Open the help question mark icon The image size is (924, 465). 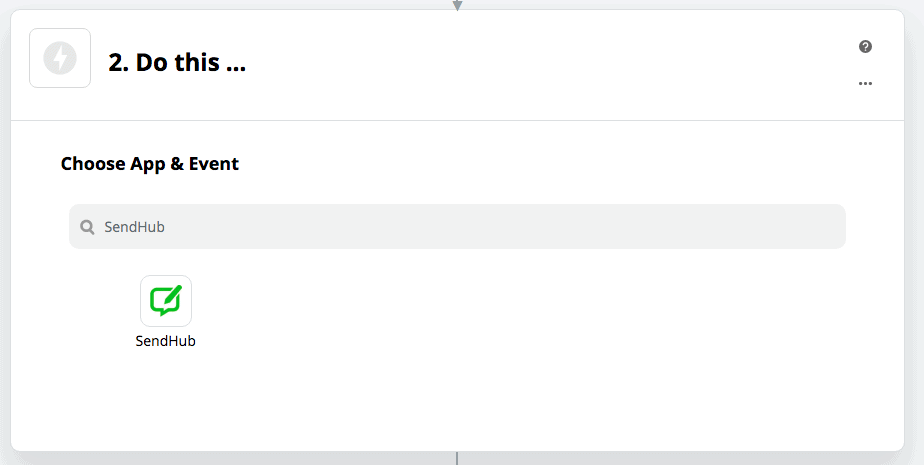point(865,47)
